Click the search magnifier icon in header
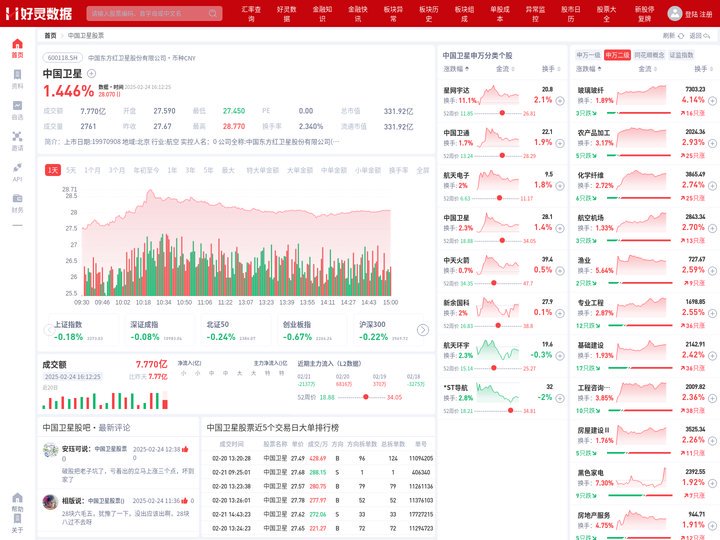This screenshot has height=540, width=720. pos(213,13)
